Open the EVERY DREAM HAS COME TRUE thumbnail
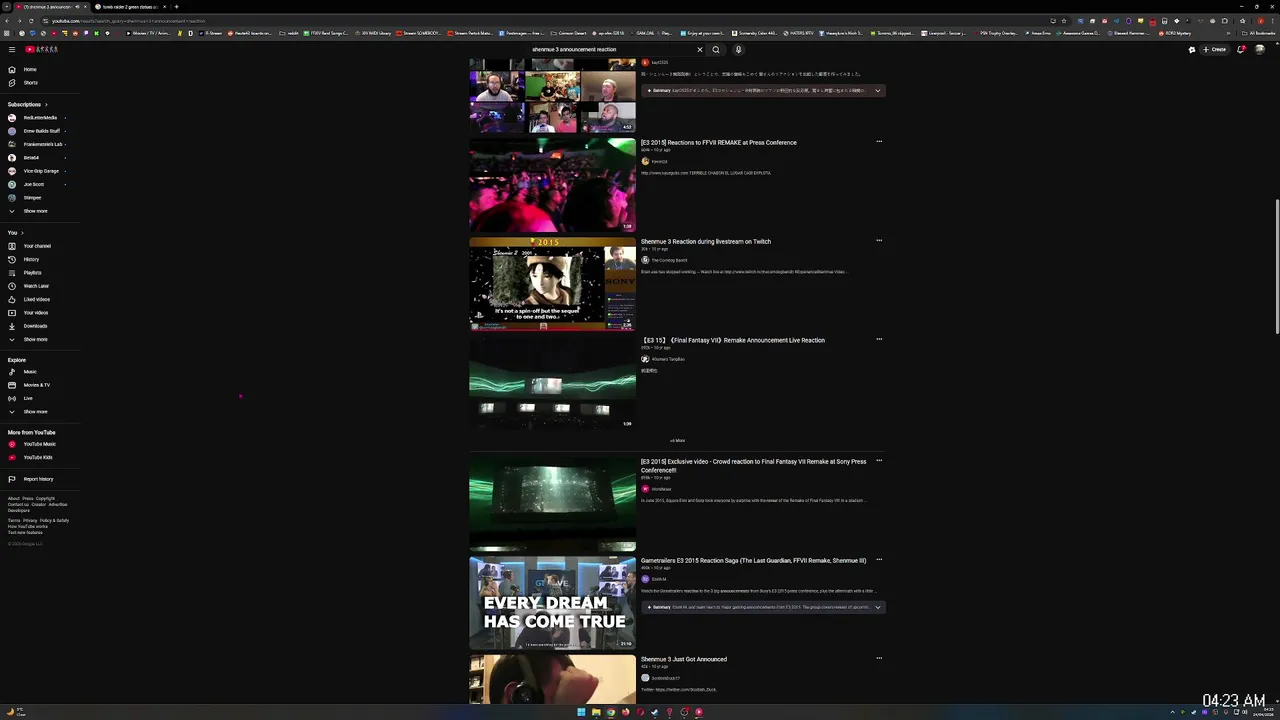Viewport: 1280px width, 720px height. pos(552,603)
